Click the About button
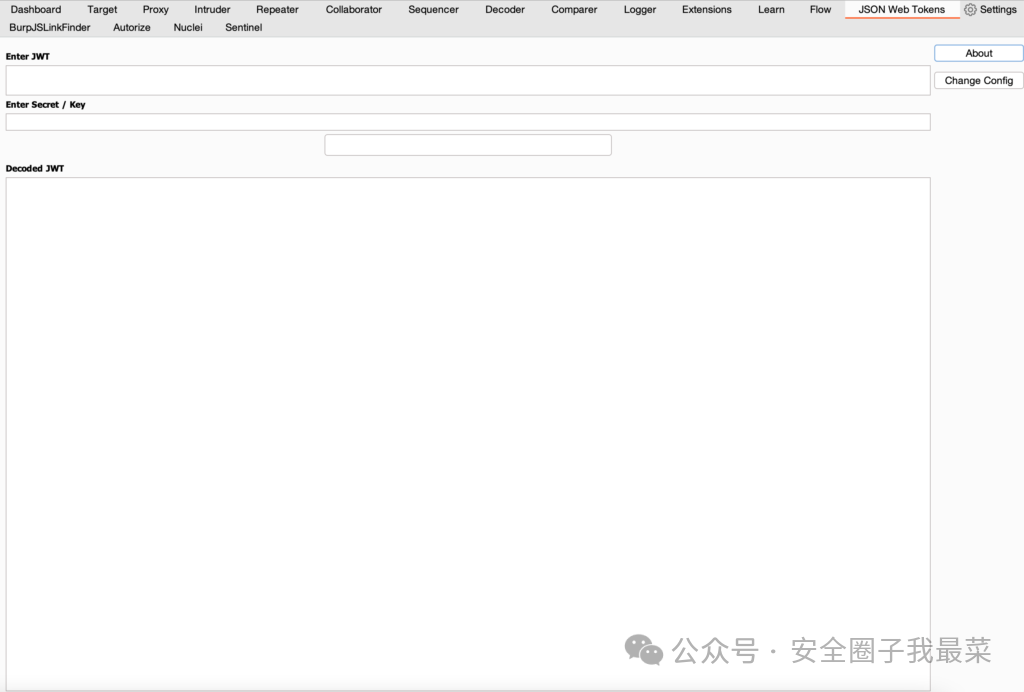This screenshot has width=1024, height=692. click(x=978, y=53)
